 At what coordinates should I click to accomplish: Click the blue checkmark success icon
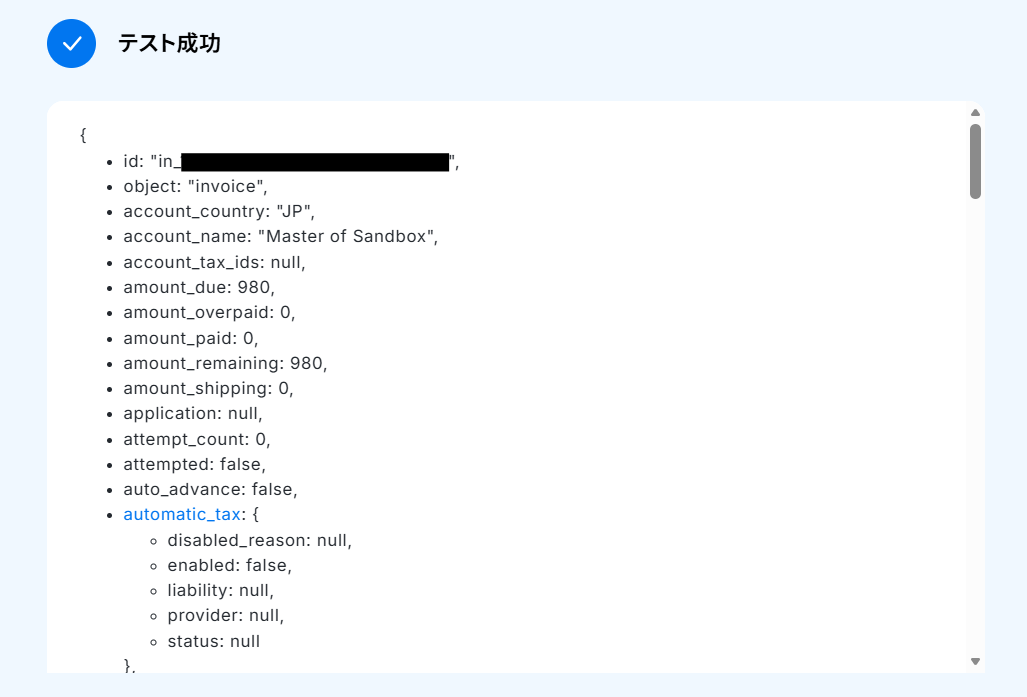[x=71, y=43]
